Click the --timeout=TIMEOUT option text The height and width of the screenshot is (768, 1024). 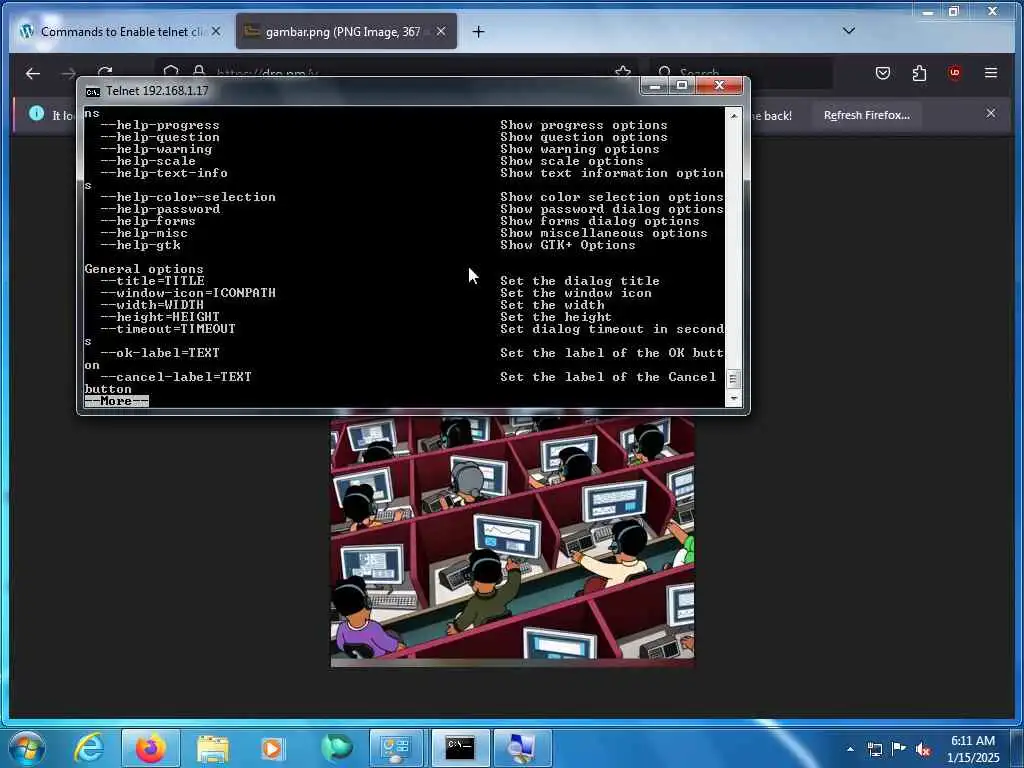168,329
